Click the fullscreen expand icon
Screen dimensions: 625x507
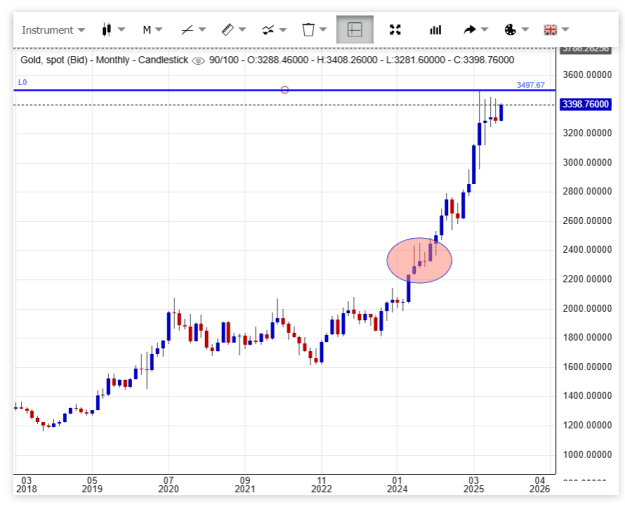tap(395, 29)
